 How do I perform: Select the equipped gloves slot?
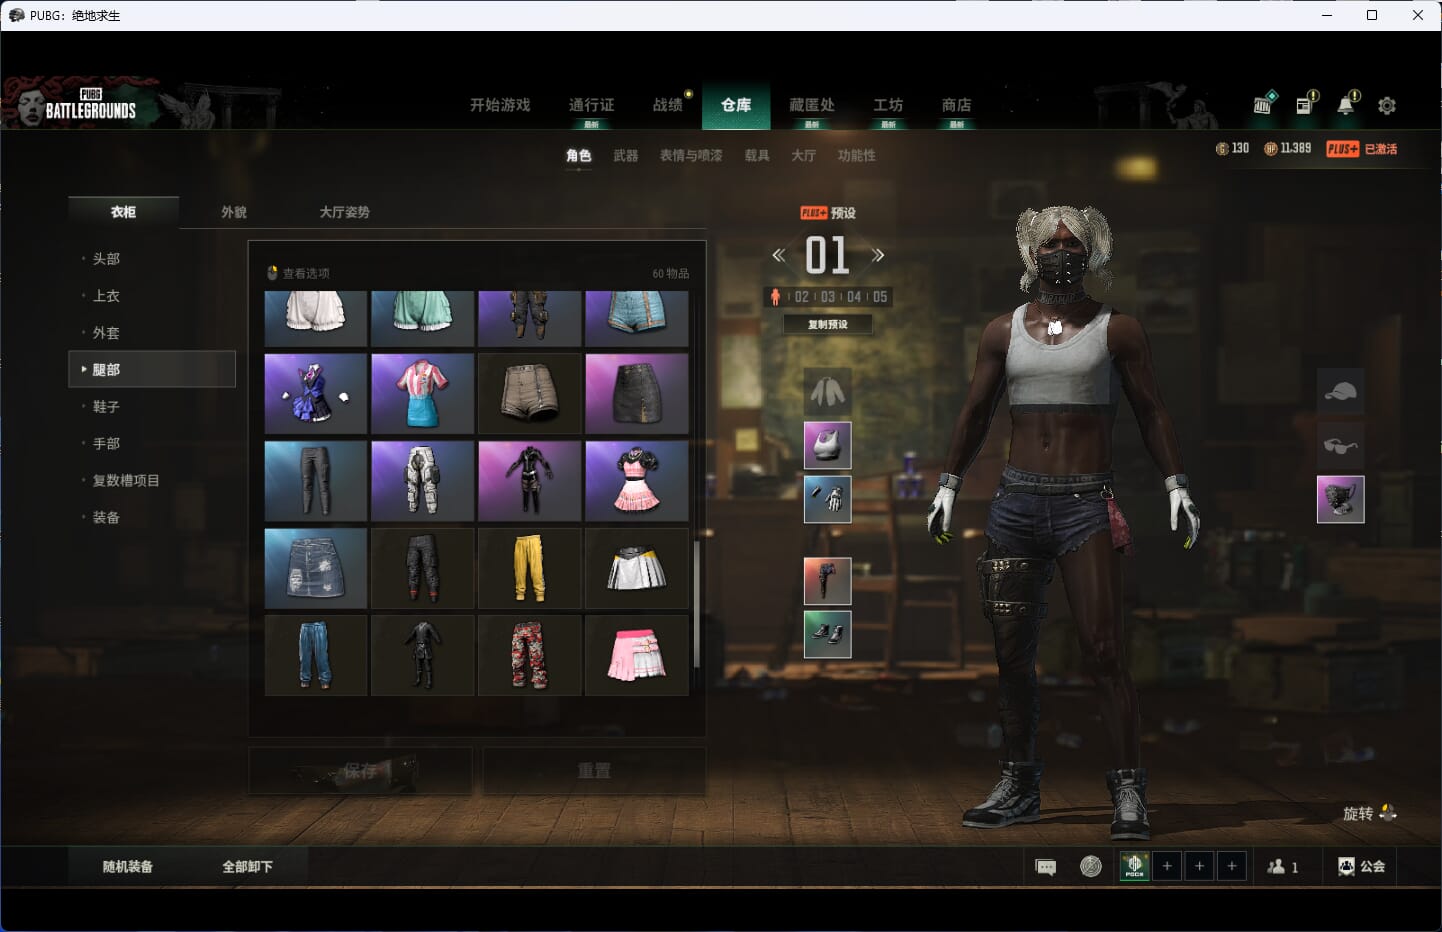pos(828,499)
